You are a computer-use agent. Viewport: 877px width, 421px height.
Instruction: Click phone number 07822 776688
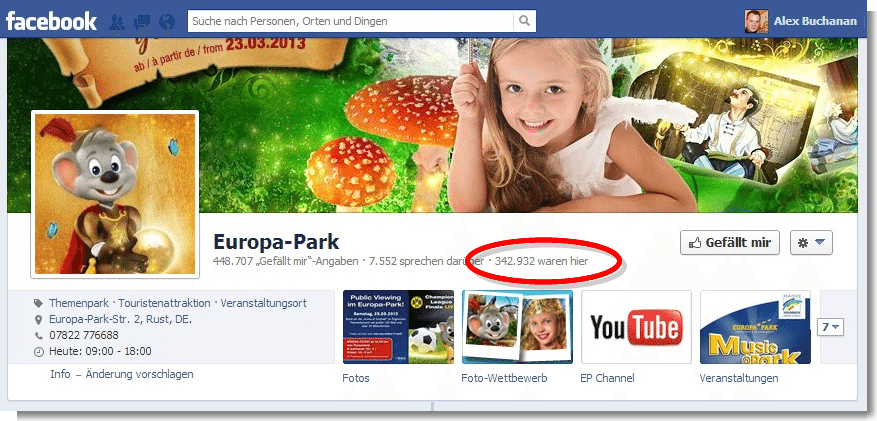pos(84,335)
